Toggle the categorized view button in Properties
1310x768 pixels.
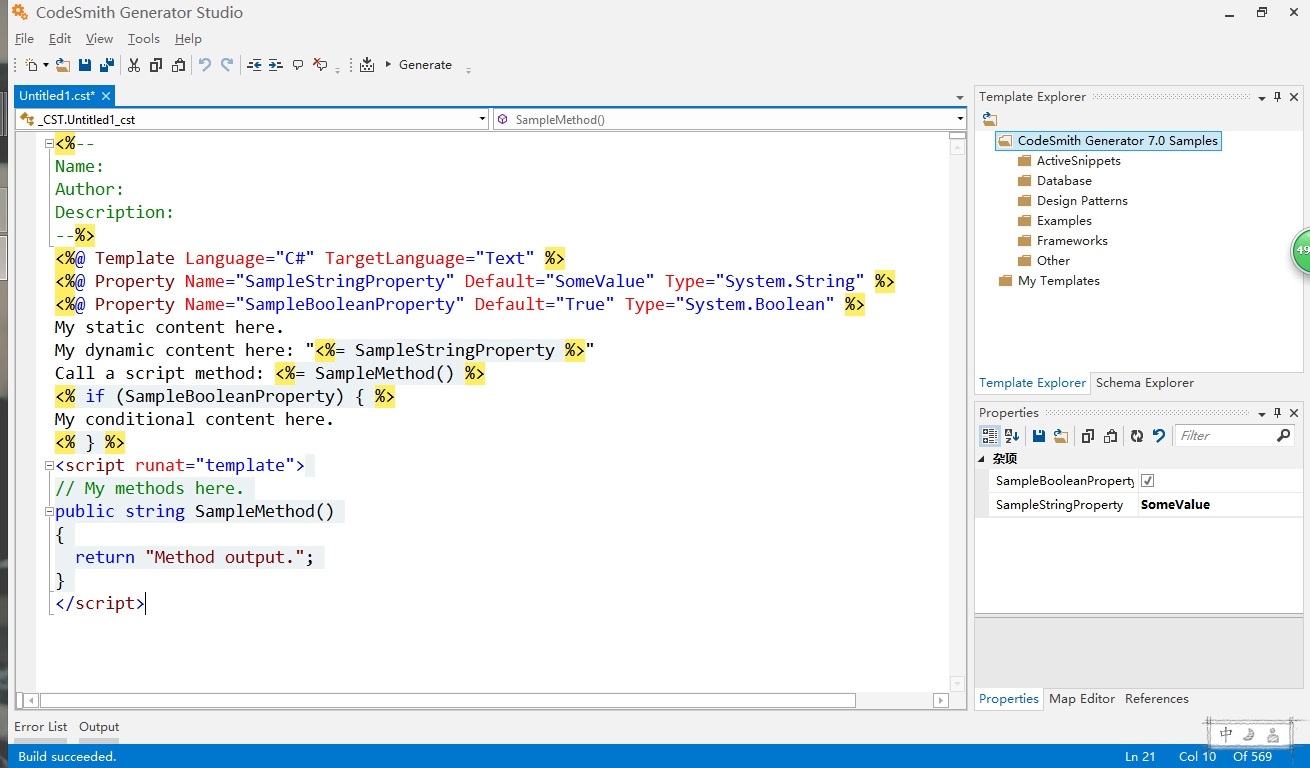pyautogui.click(x=989, y=436)
